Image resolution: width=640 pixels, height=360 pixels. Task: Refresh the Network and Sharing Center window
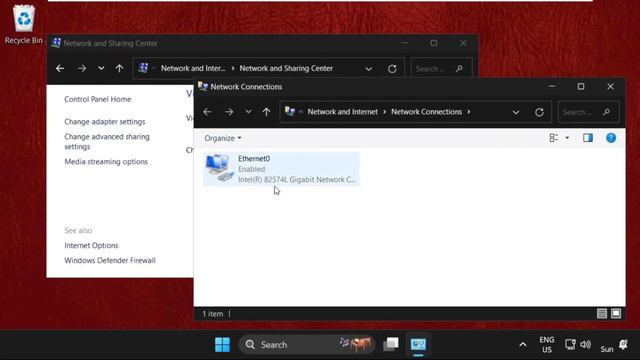(392, 69)
